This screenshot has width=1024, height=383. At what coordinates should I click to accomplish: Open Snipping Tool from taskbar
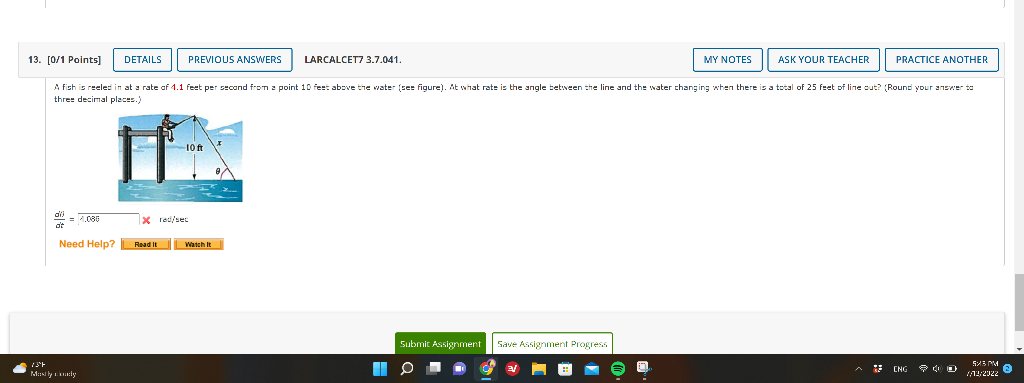(x=643, y=369)
